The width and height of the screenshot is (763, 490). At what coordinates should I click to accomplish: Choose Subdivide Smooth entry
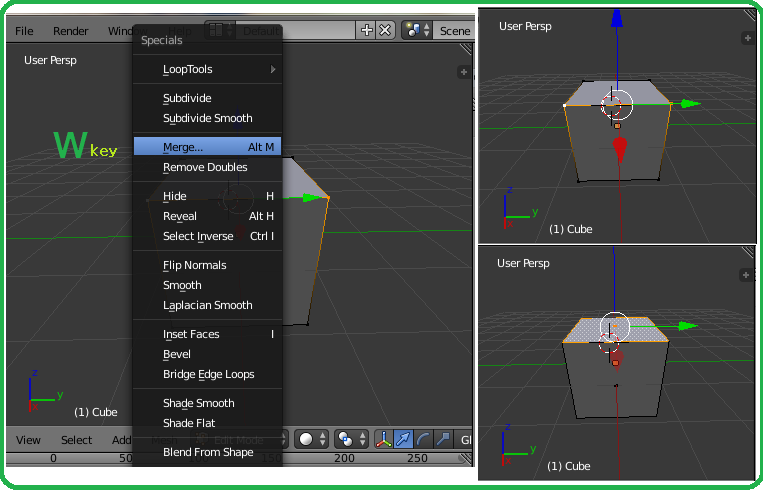pos(207,118)
